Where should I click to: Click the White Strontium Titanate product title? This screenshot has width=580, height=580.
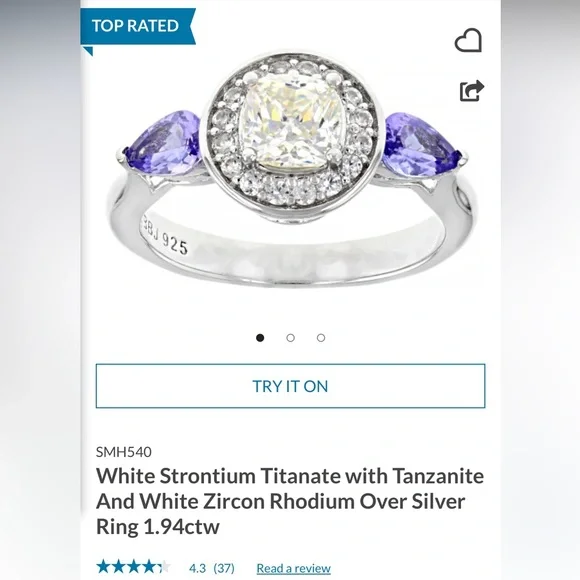tap(290, 501)
